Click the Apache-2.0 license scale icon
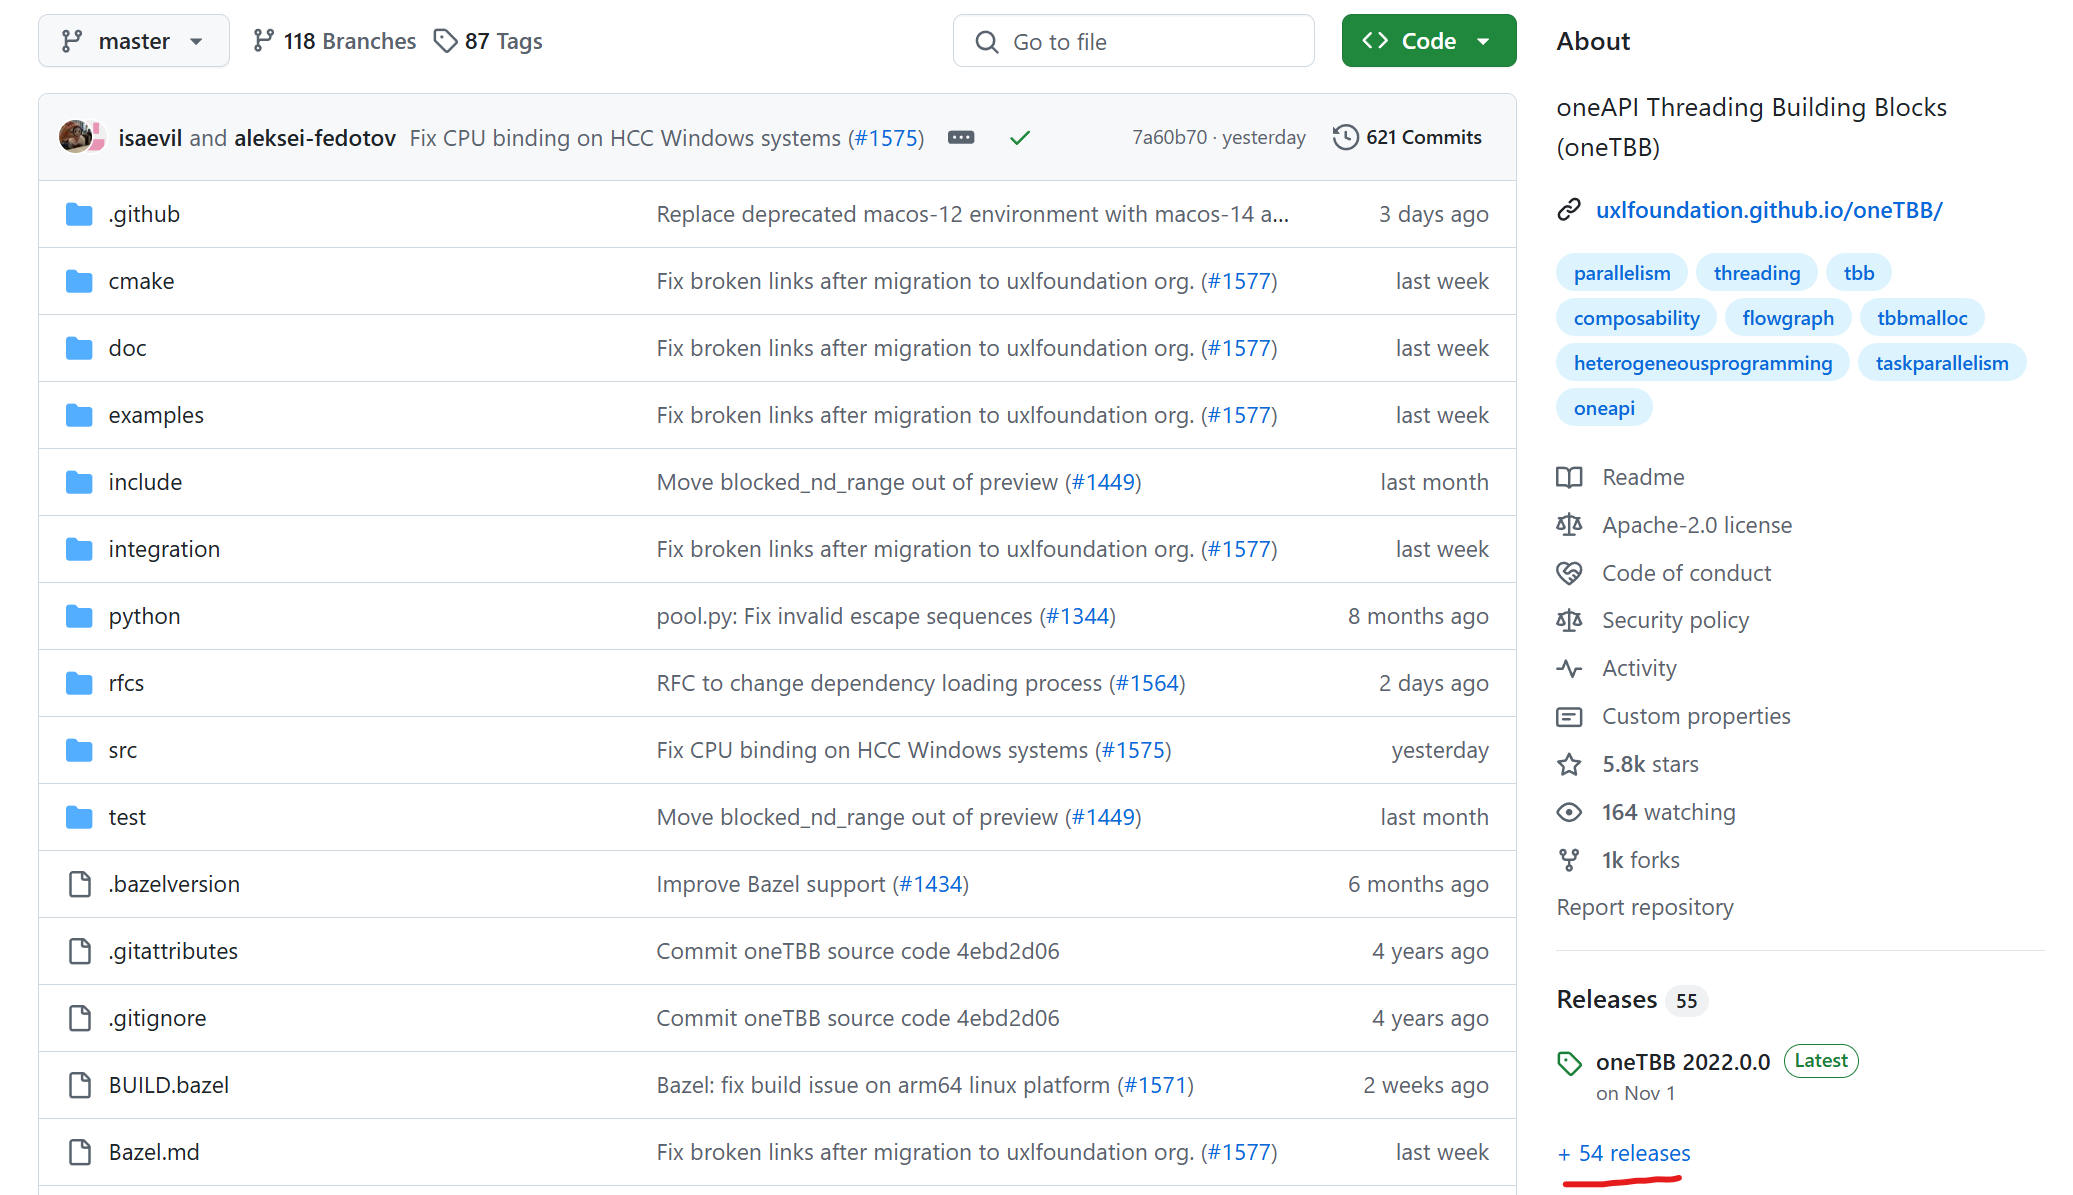Viewport: 2073px width, 1195px height. [1569, 525]
